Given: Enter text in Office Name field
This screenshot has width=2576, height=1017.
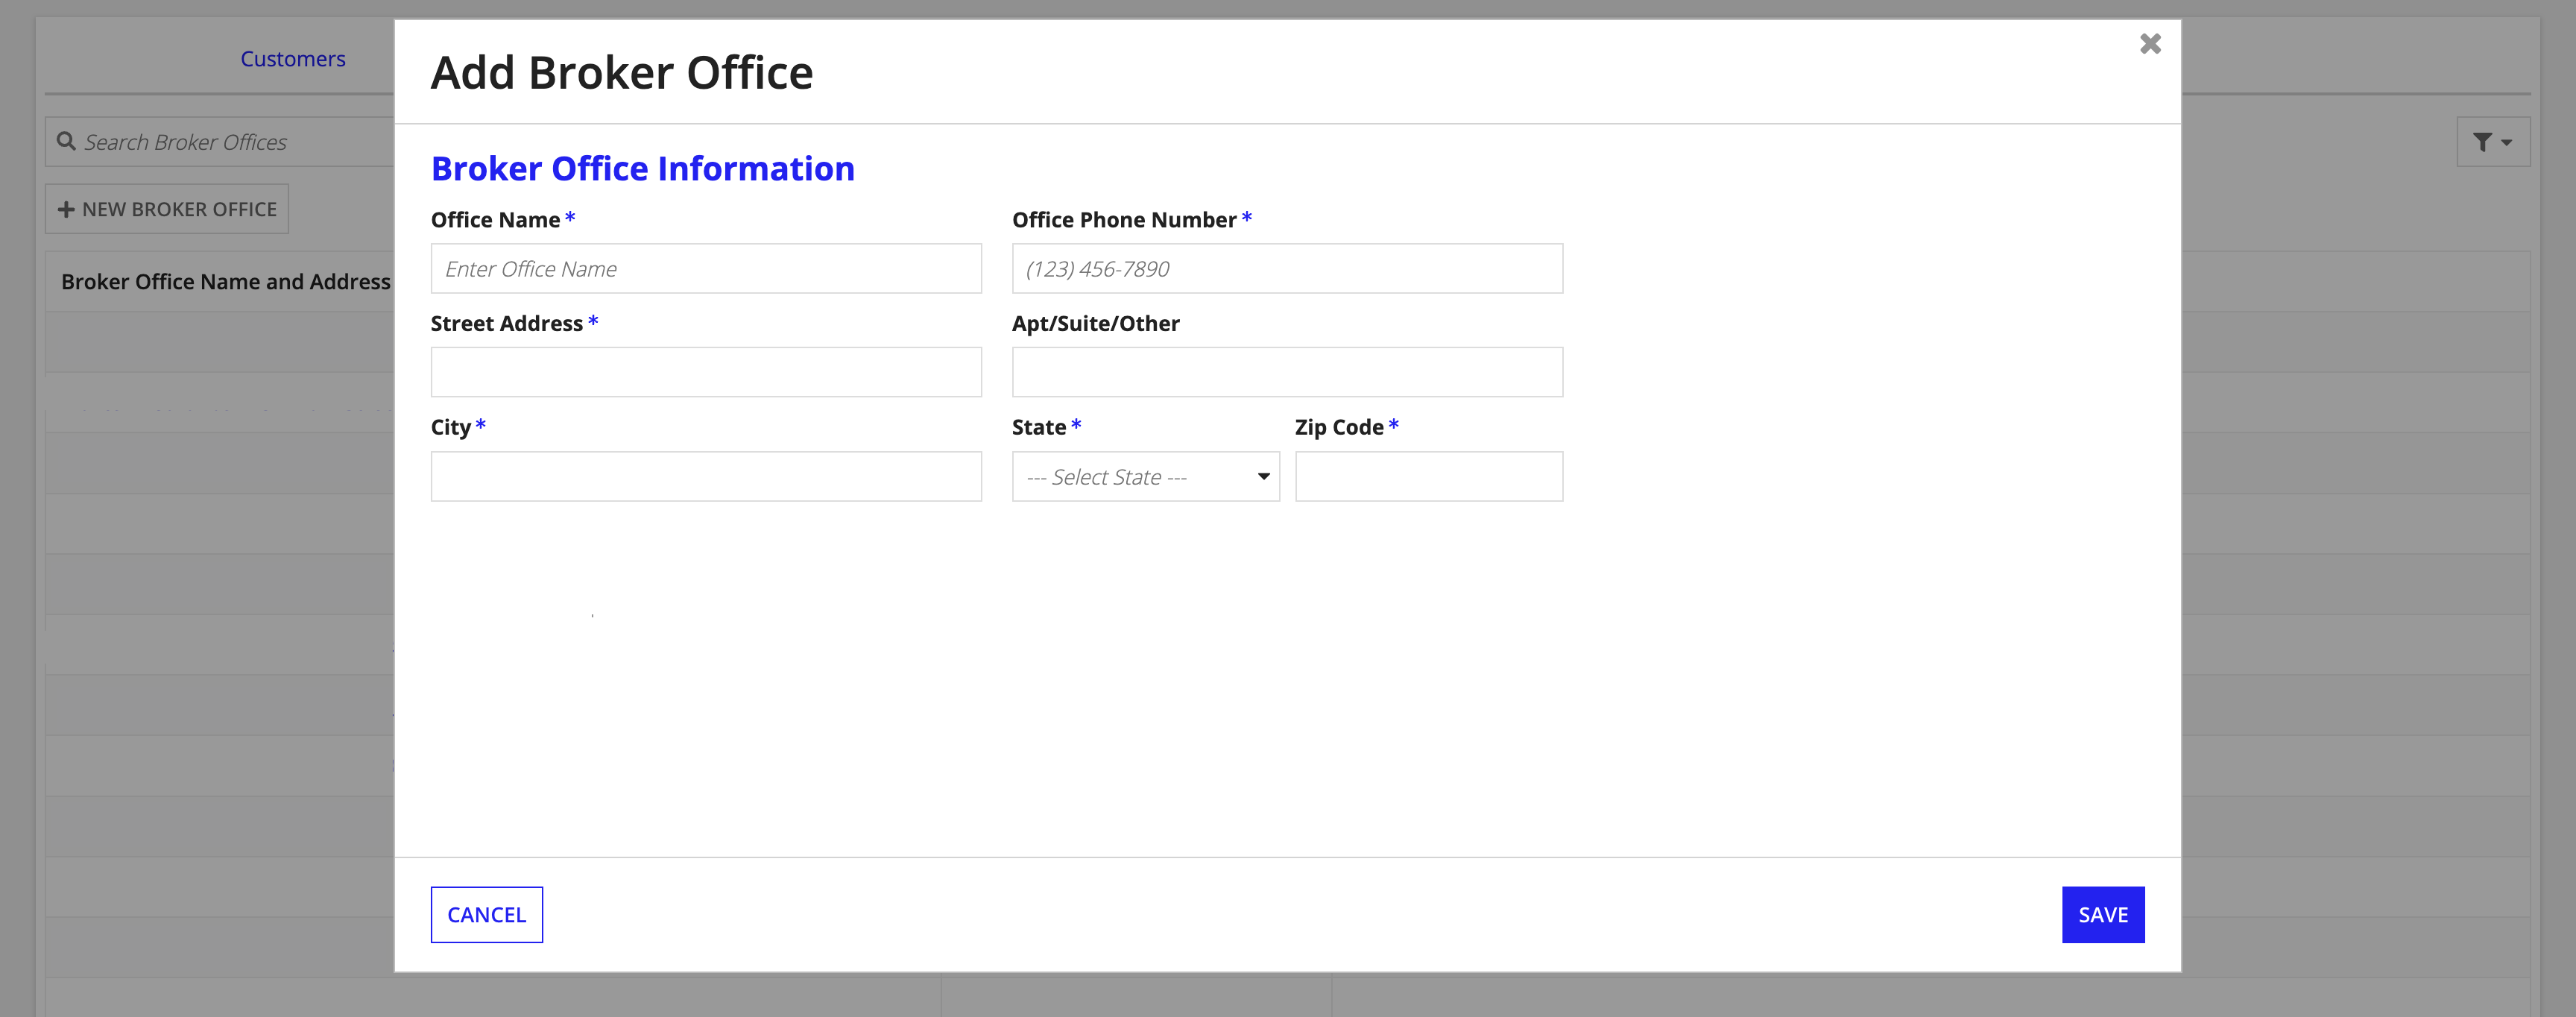Looking at the screenshot, I should pos(705,268).
